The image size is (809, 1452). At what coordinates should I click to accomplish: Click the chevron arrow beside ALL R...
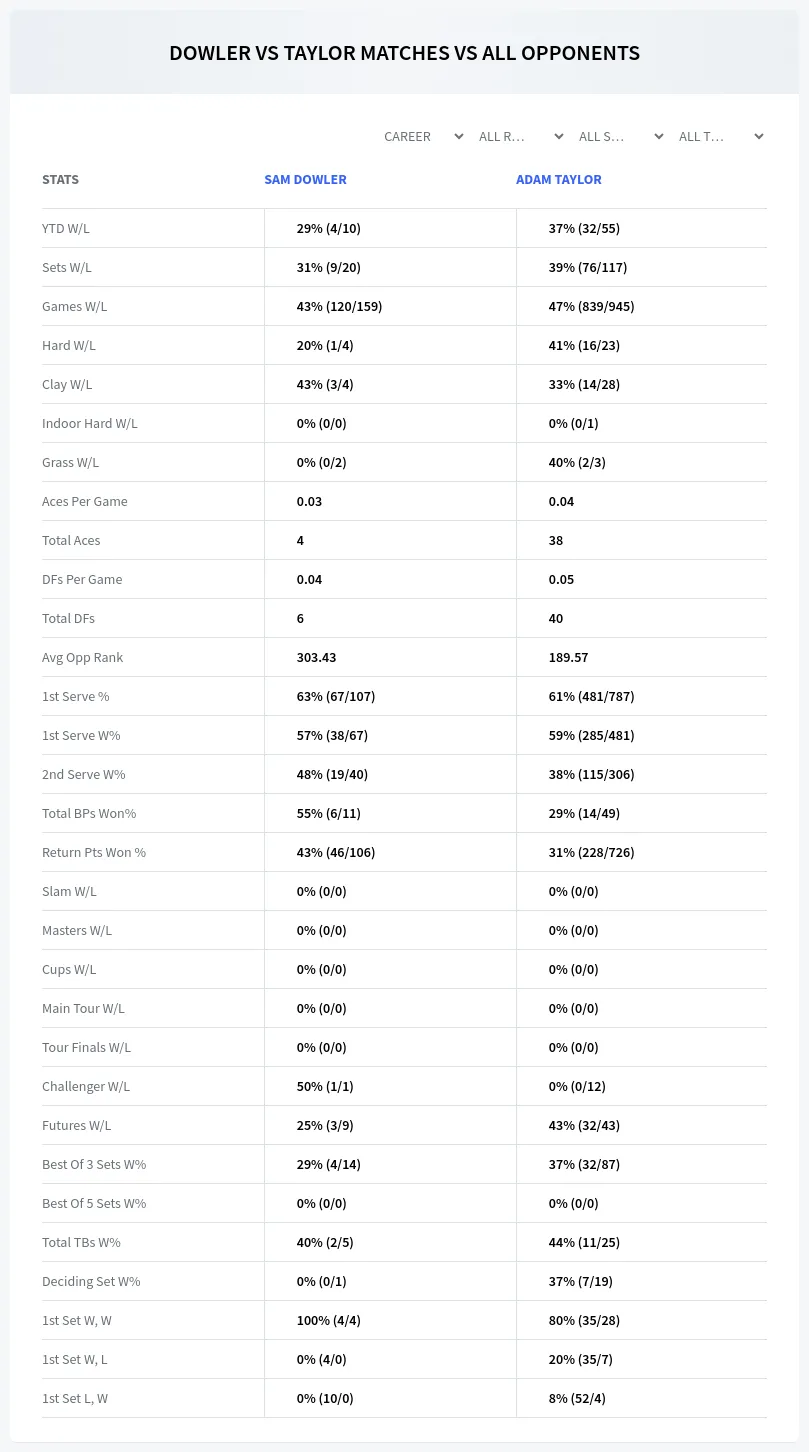(x=559, y=136)
